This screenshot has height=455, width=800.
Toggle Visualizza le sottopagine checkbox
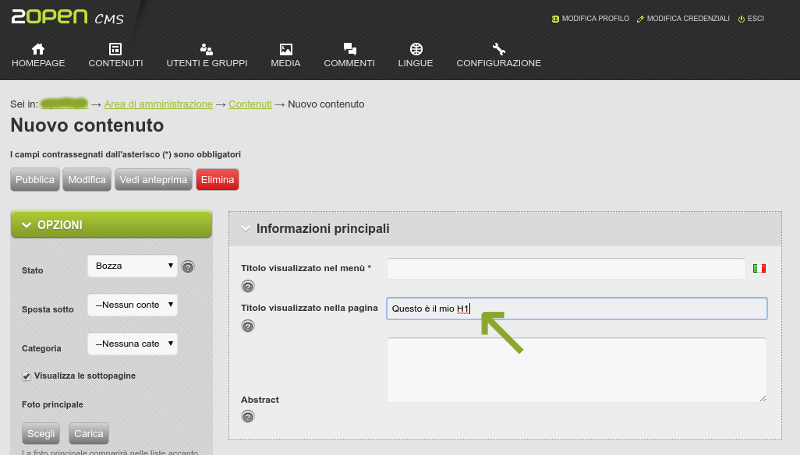pos(26,376)
